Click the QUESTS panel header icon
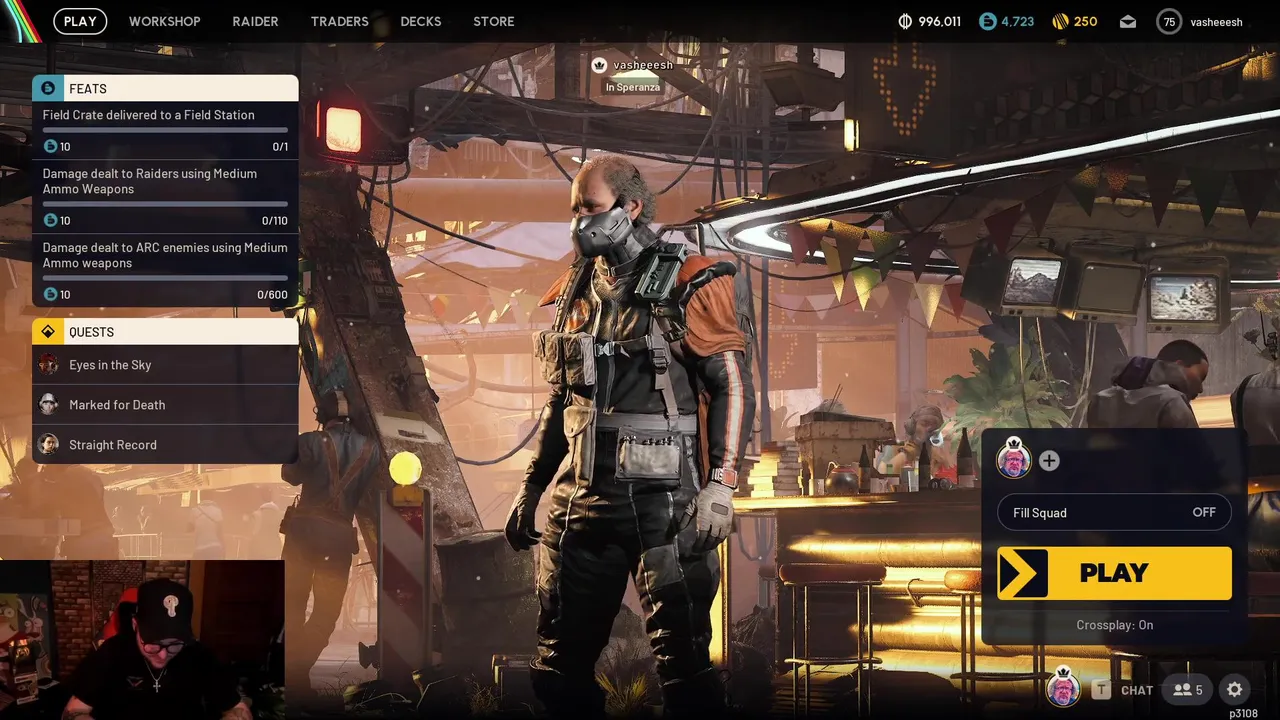 point(48,331)
